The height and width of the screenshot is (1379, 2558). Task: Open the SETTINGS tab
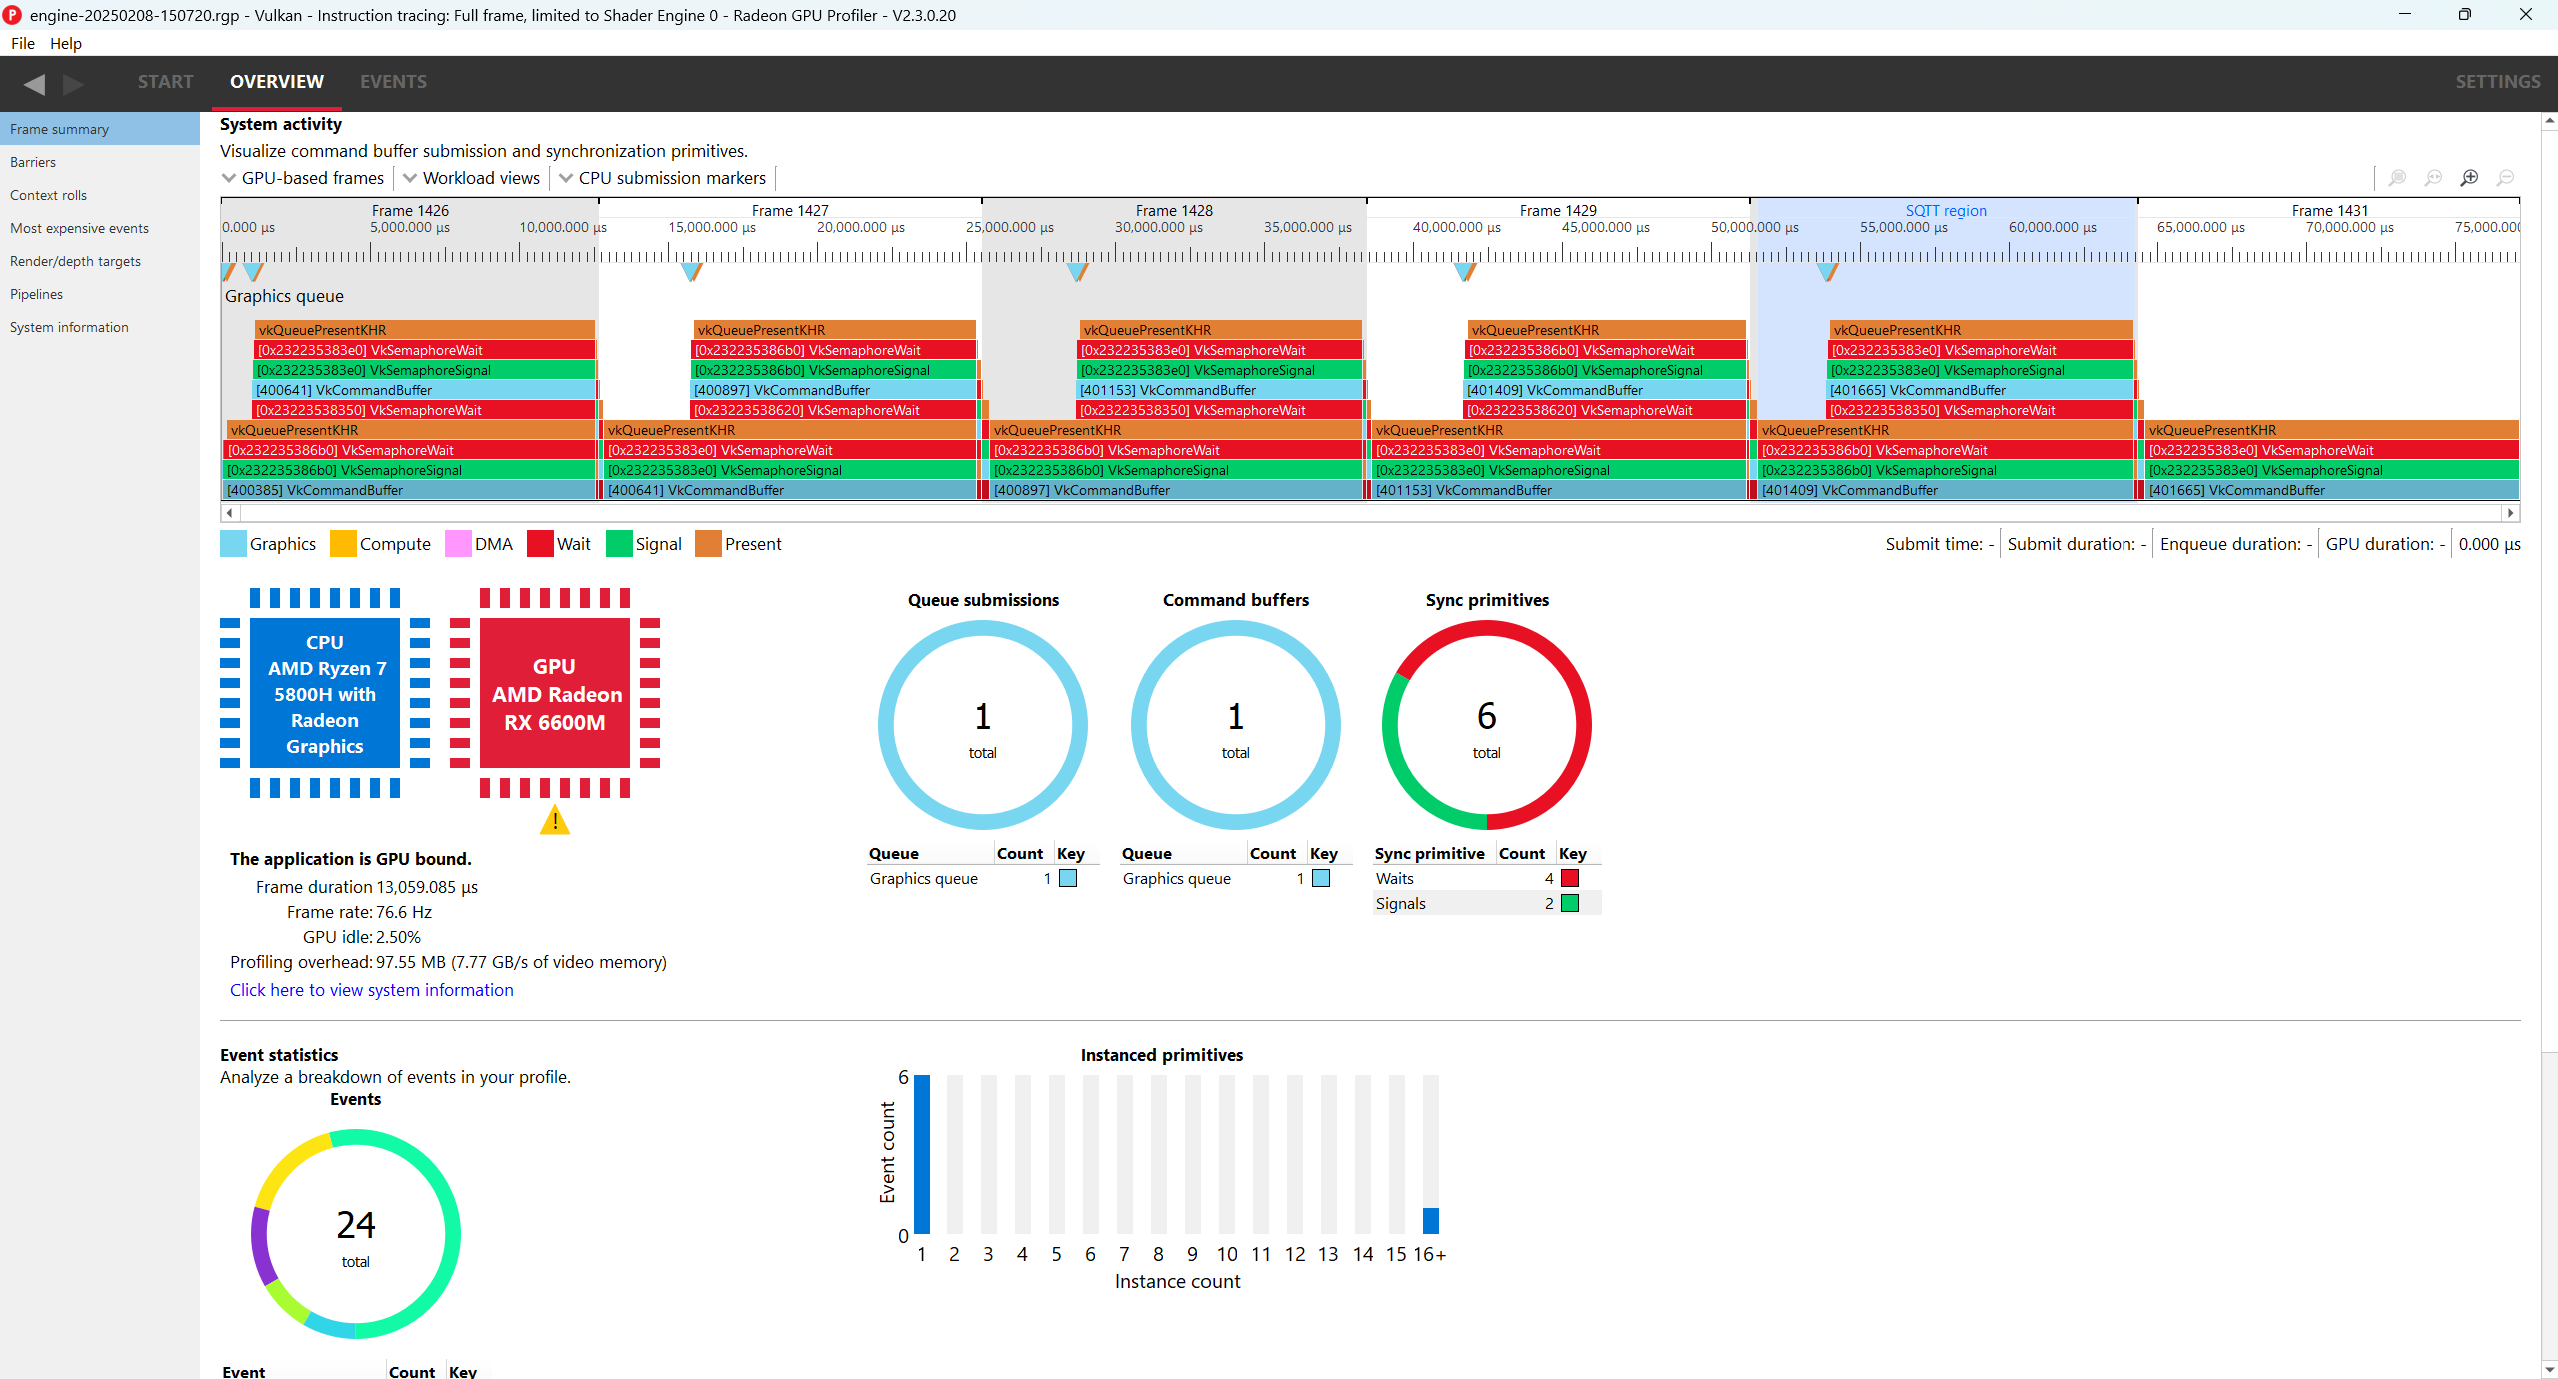click(2498, 82)
